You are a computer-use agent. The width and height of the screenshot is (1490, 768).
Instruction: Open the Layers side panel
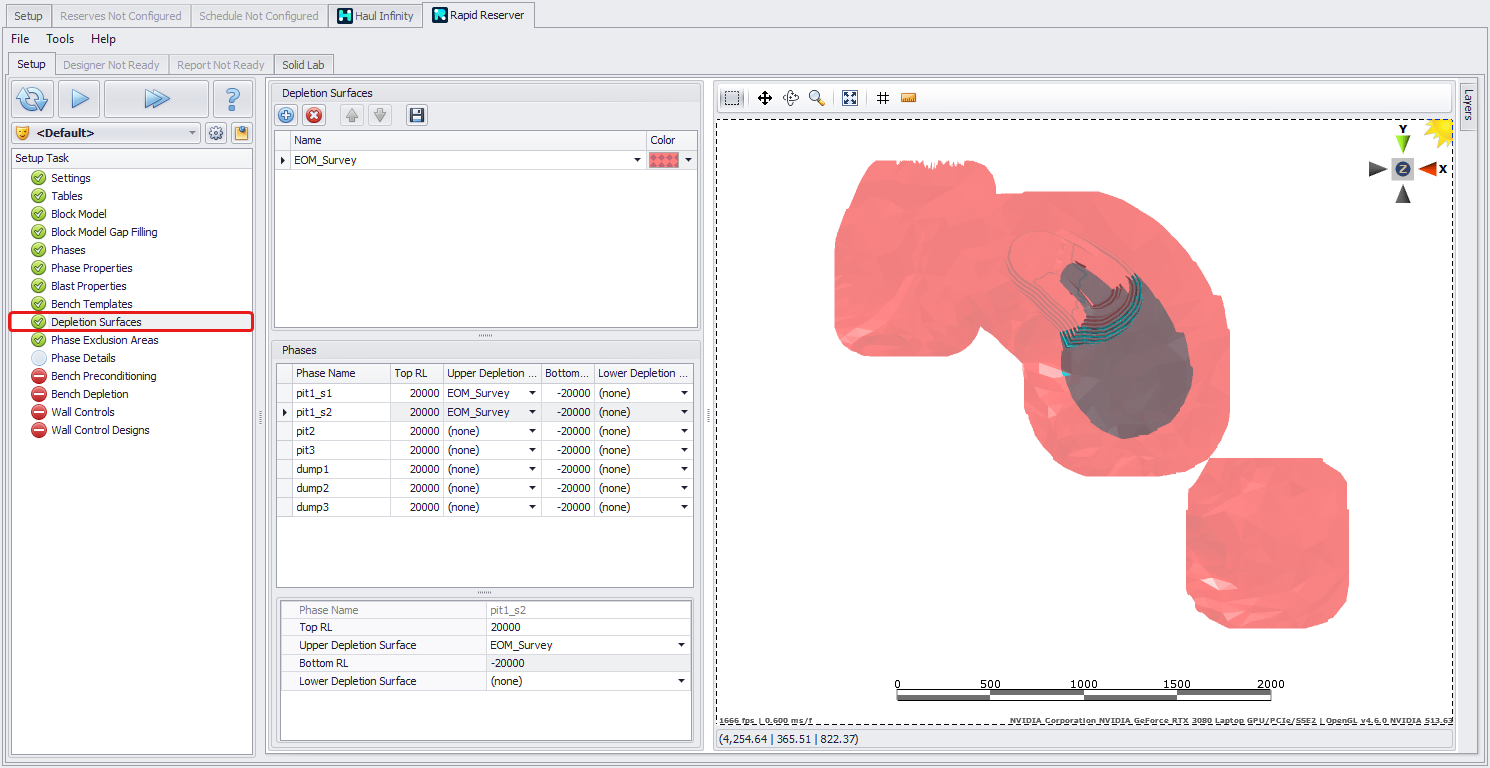(x=1468, y=105)
